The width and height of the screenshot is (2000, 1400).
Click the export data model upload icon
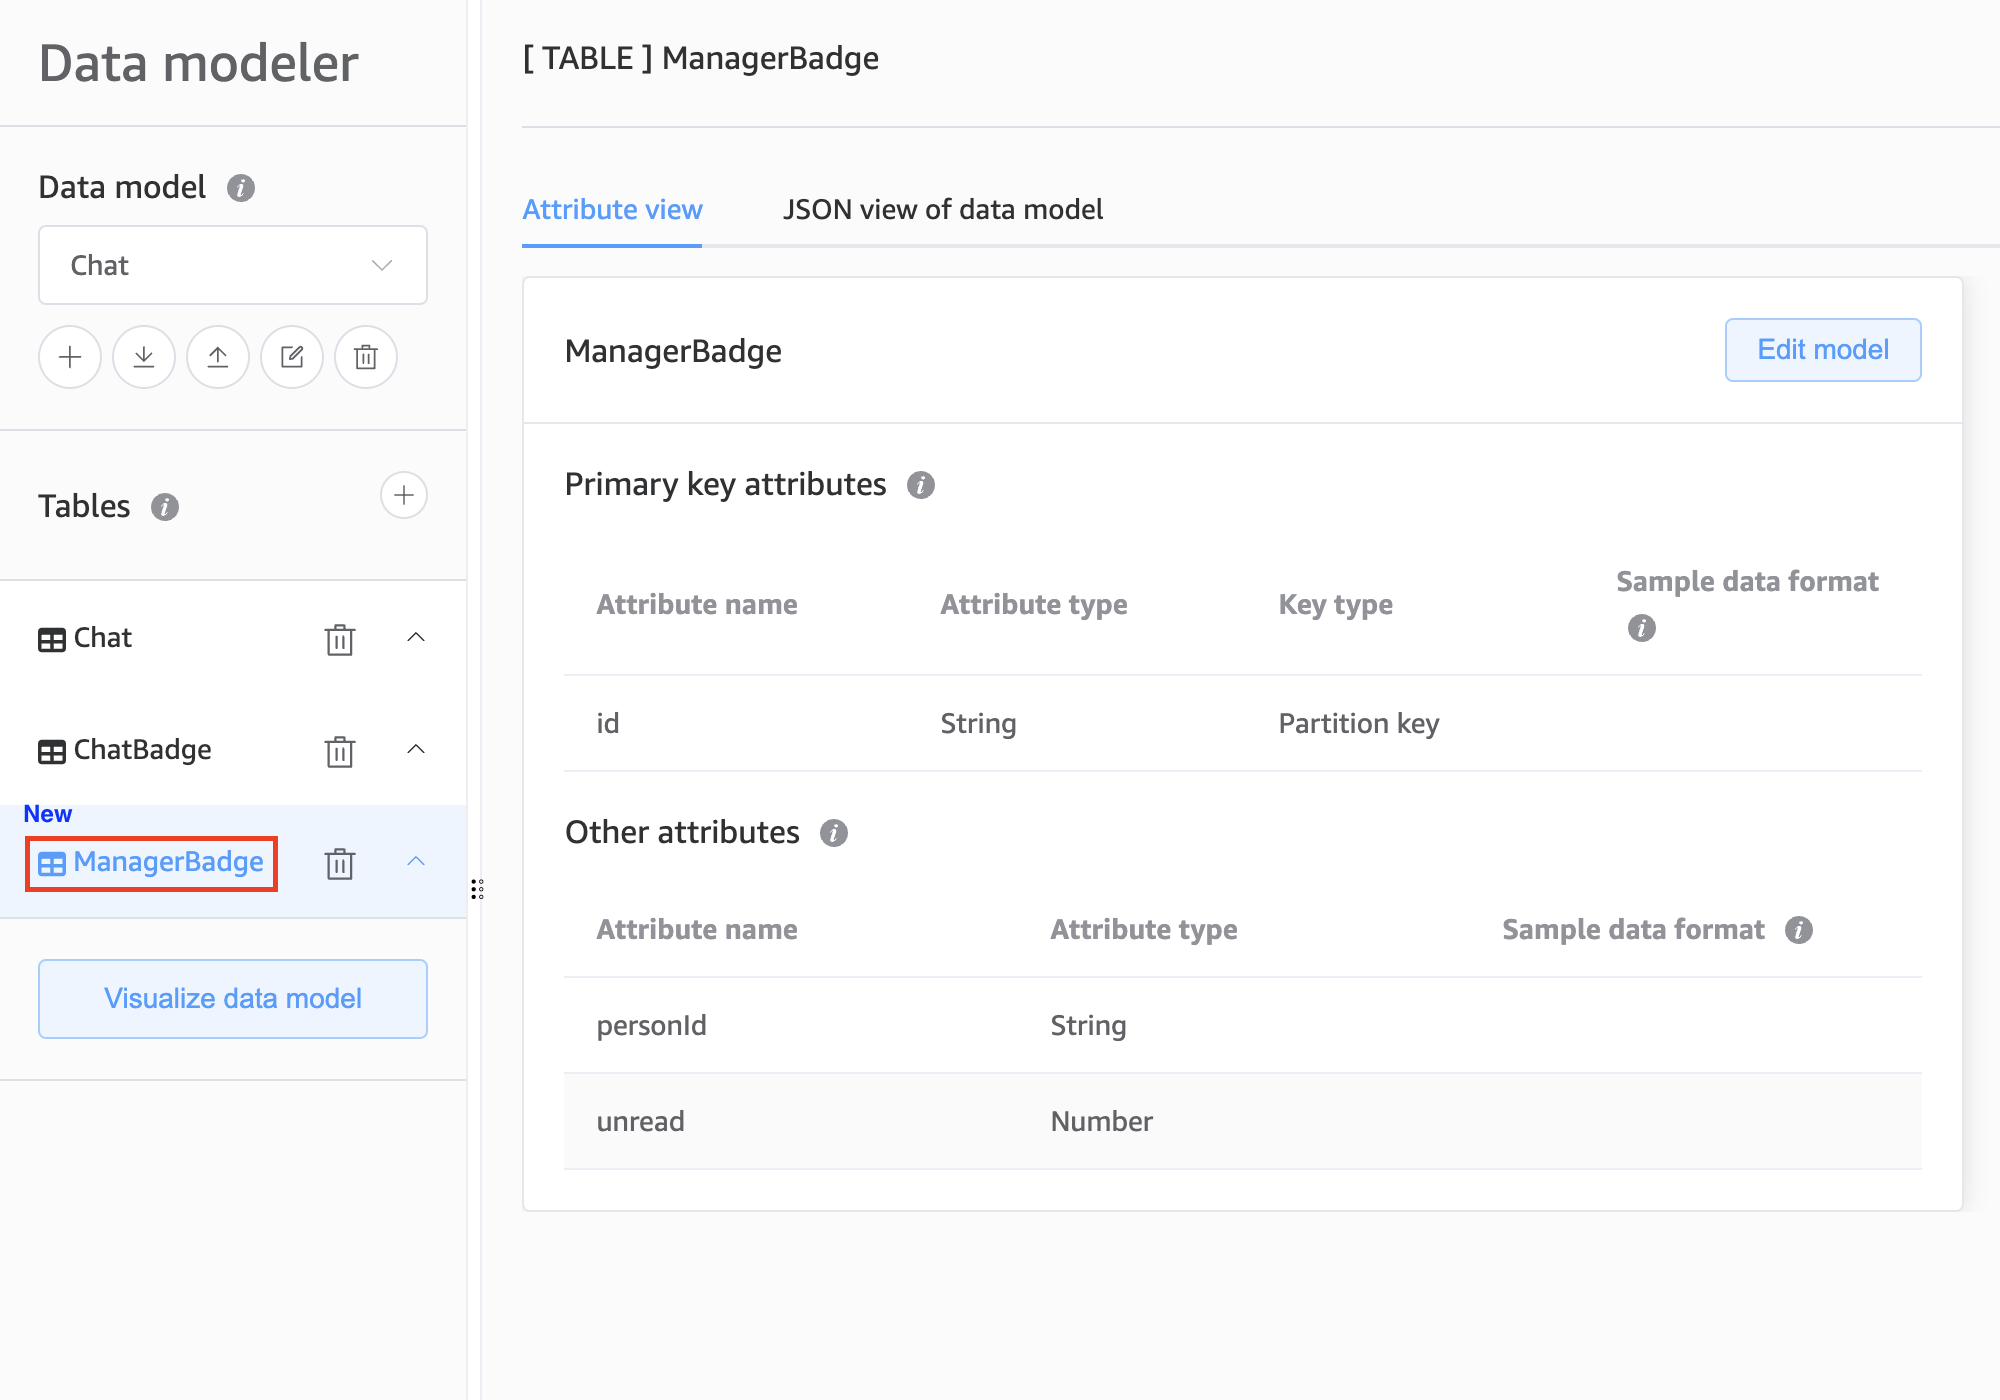click(x=218, y=357)
